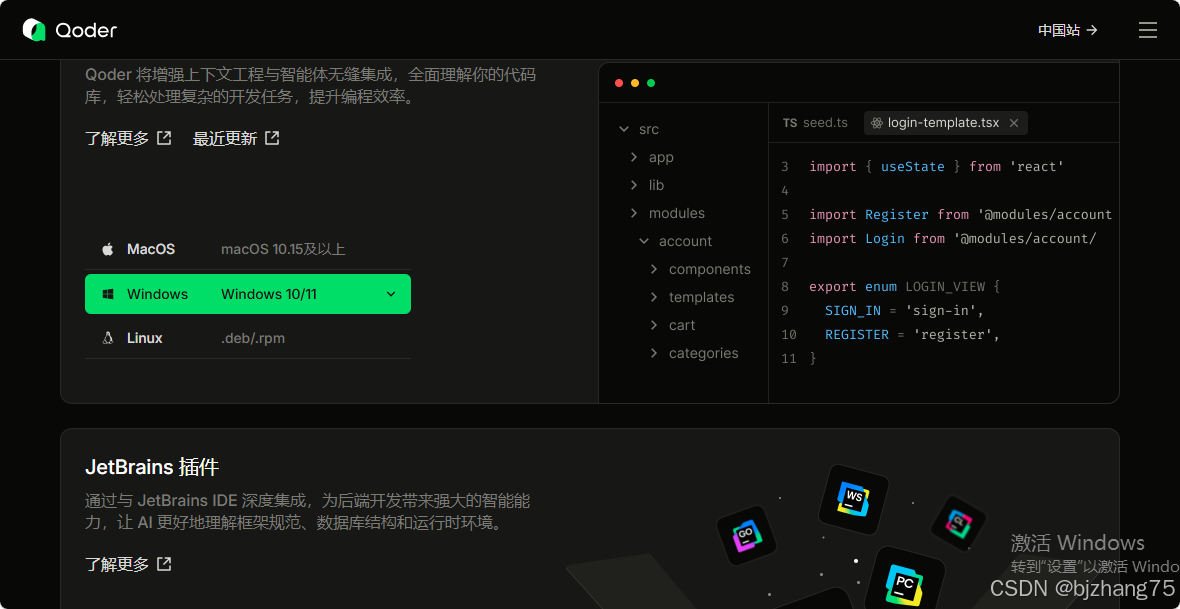
Task: Click the JetBrains 插件 heading
Action: [x=152, y=467]
